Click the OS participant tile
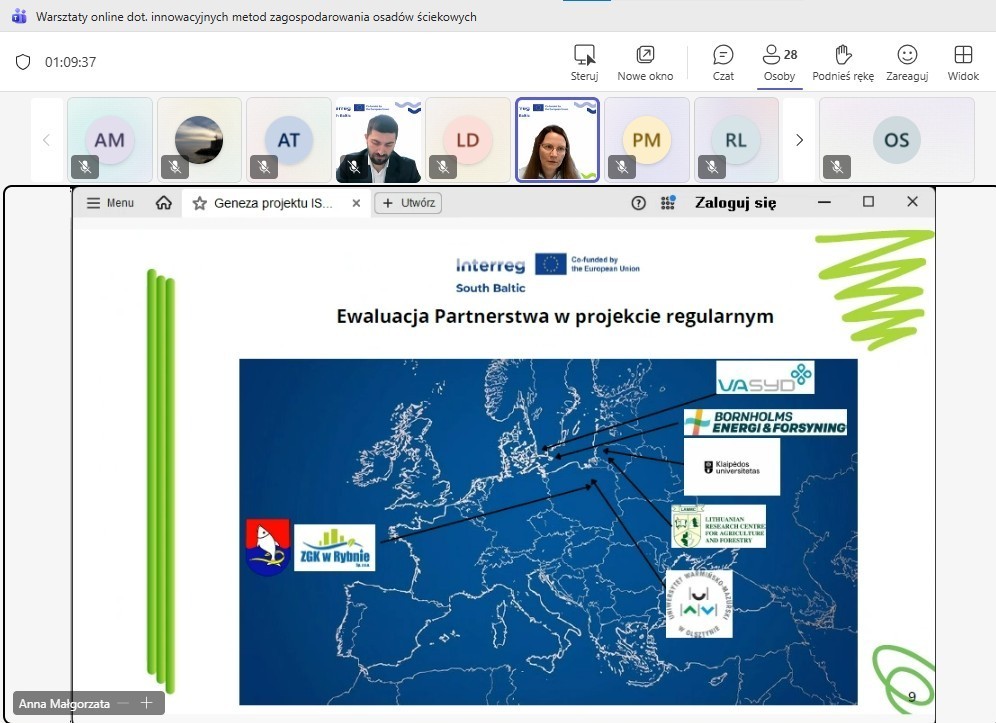 pyautogui.click(x=896, y=140)
